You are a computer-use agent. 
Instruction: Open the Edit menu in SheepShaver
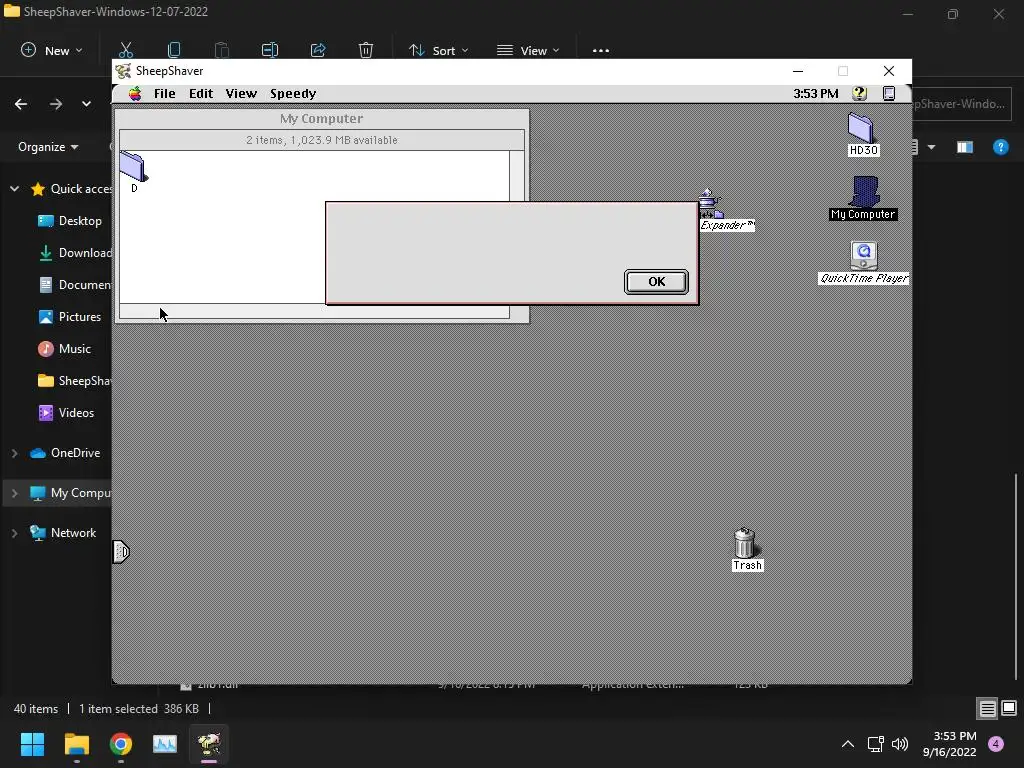tap(201, 93)
